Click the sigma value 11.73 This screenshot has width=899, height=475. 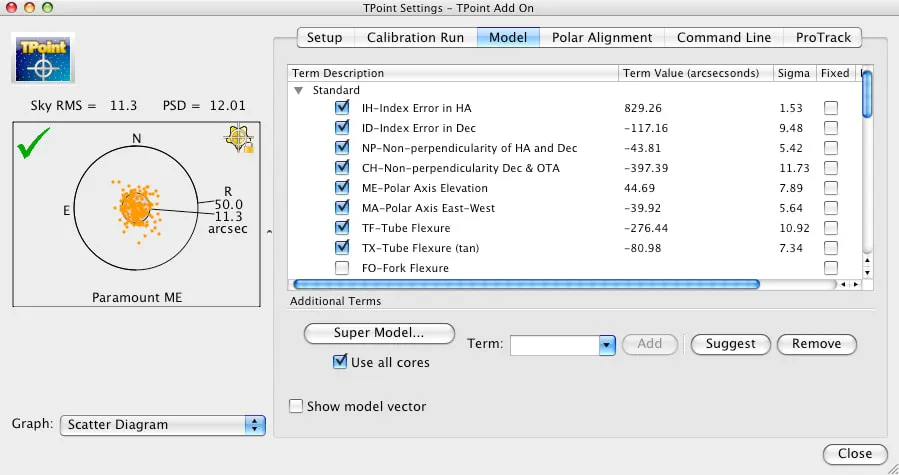point(794,168)
